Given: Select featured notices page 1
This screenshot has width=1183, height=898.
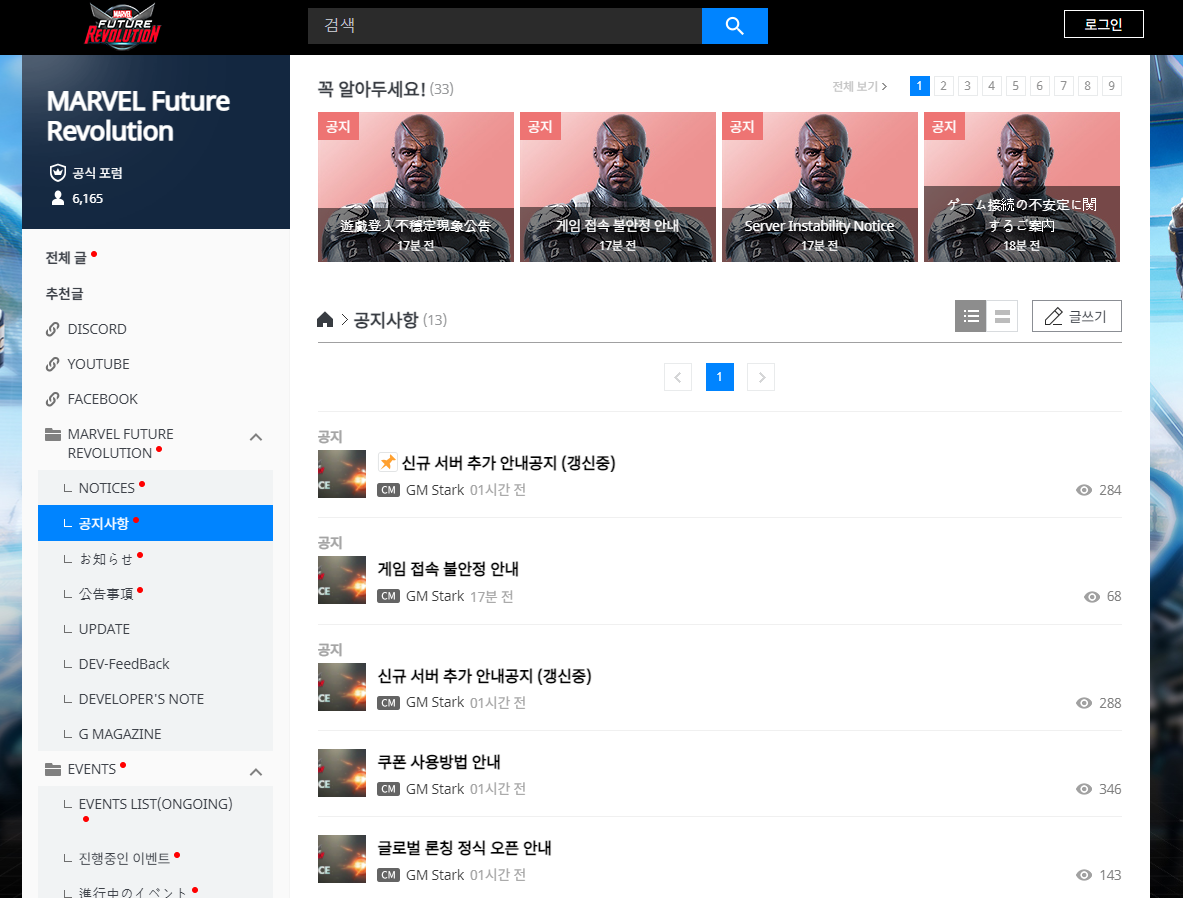Looking at the screenshot, I should coord(919,86).
